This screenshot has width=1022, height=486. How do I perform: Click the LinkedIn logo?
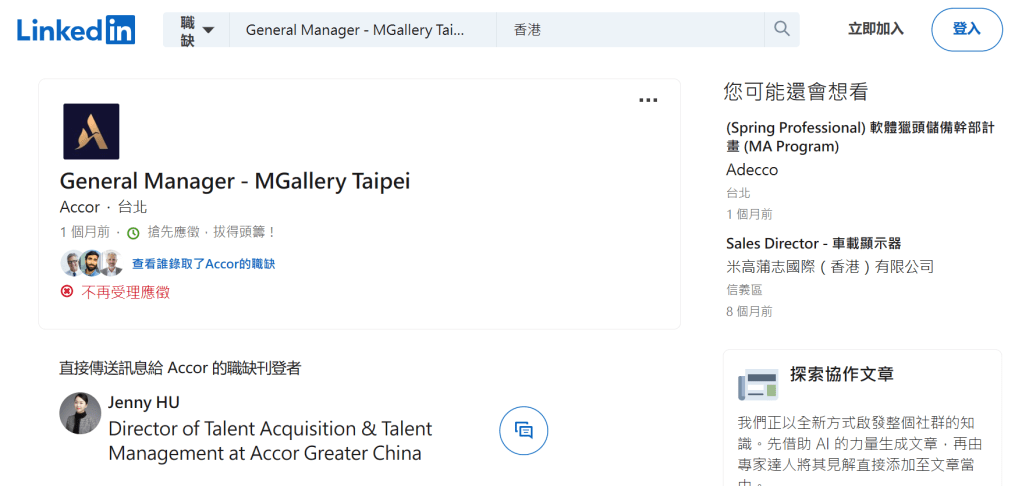[x=76, y=30]
